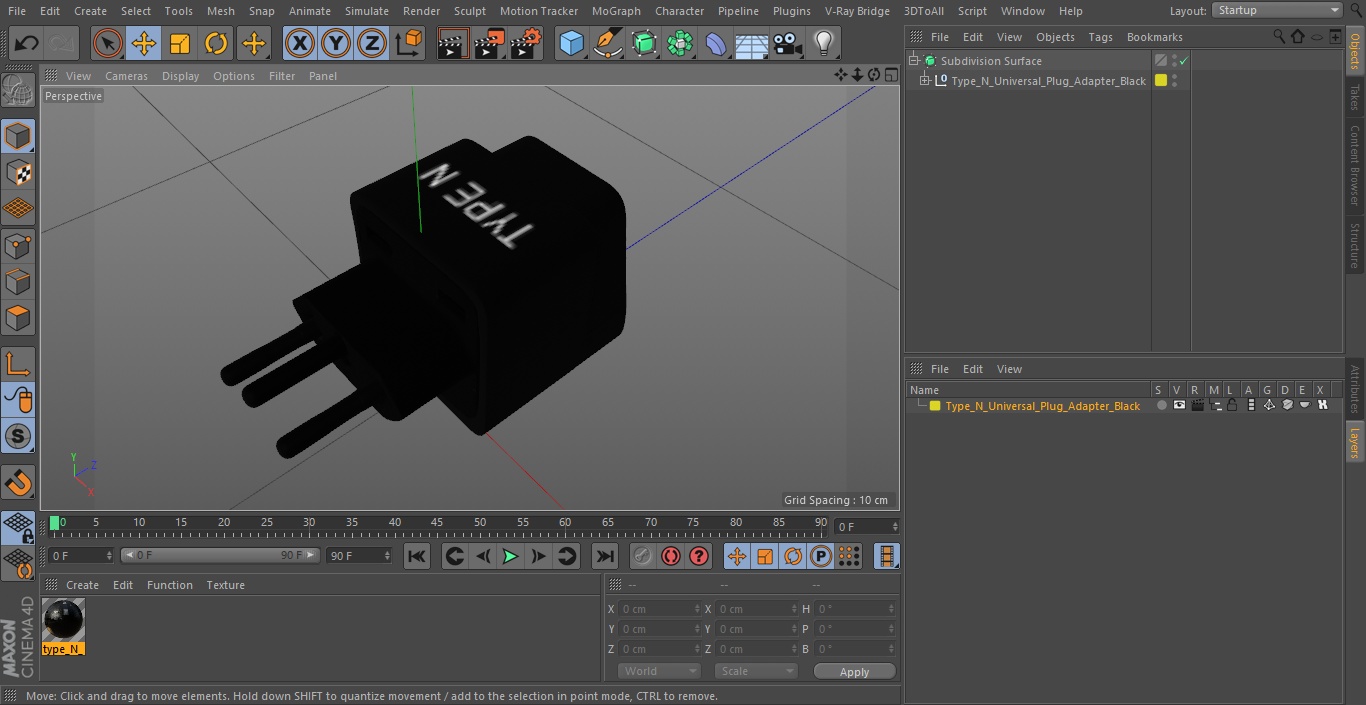The width and height of the screenshot is (1366, 705).
Task: Add a Light object
Action: [823, 43]
